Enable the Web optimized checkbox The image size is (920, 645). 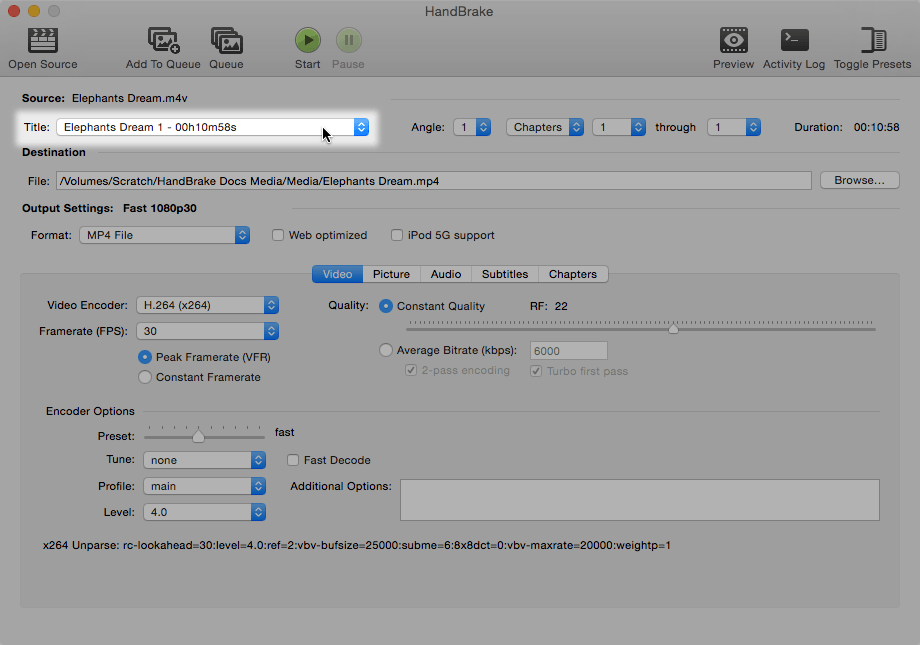tap(279, 235)
